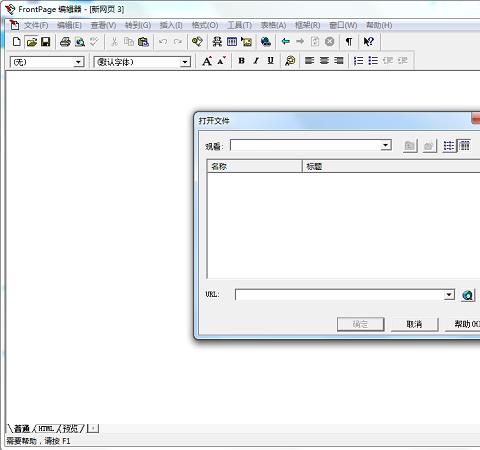480x450 pixels.
Task: Click the Back arrow navigation icon
Action: [x=285, y=42]
